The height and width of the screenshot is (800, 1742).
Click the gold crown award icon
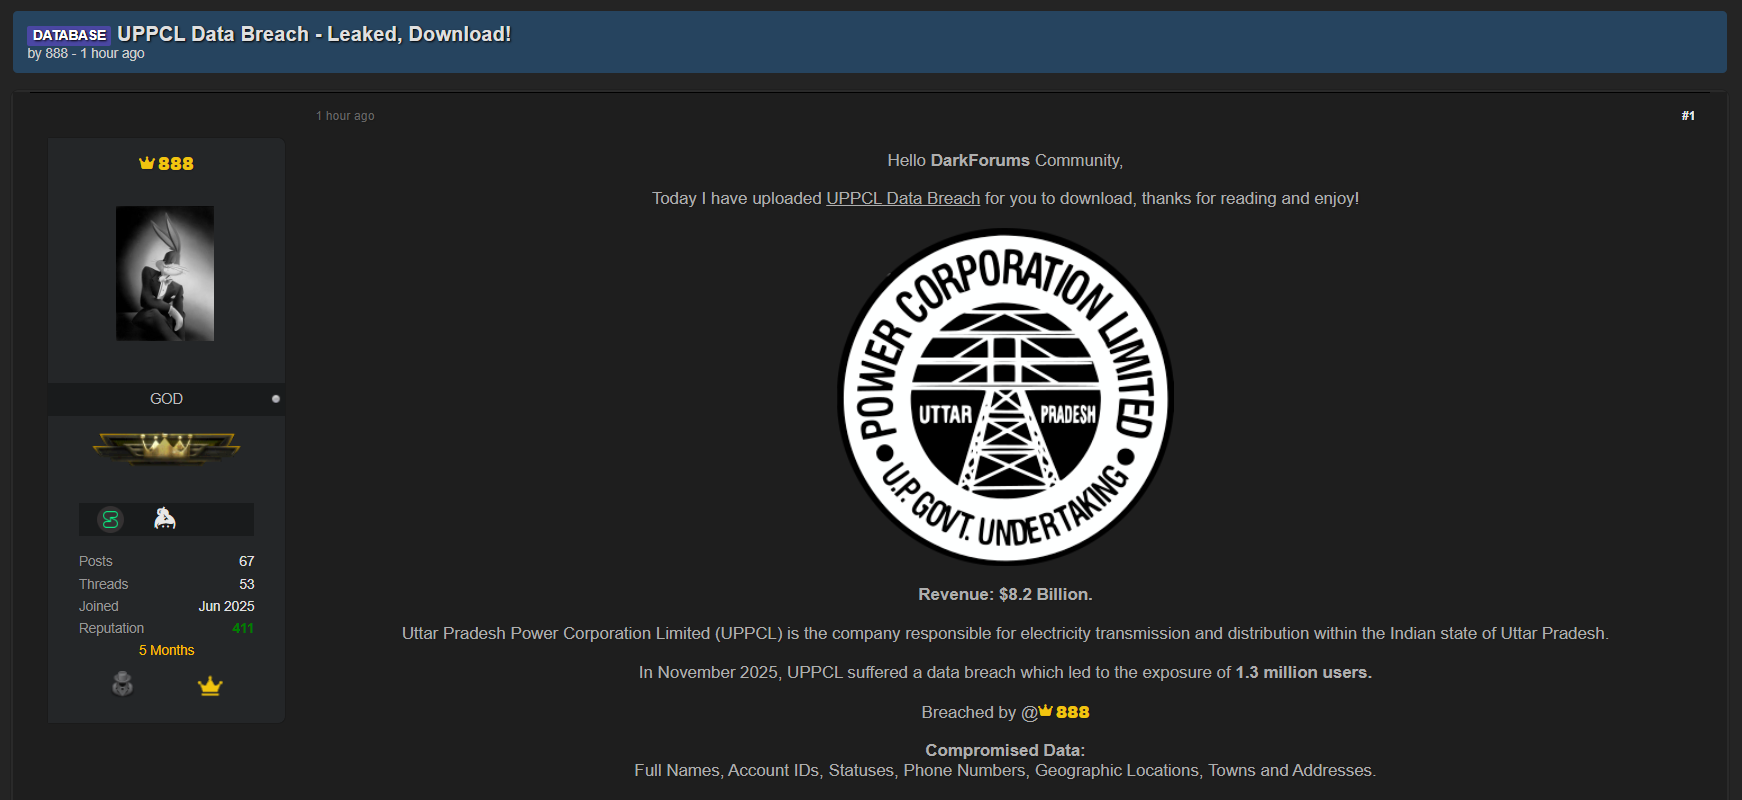[x=210, y=686]
